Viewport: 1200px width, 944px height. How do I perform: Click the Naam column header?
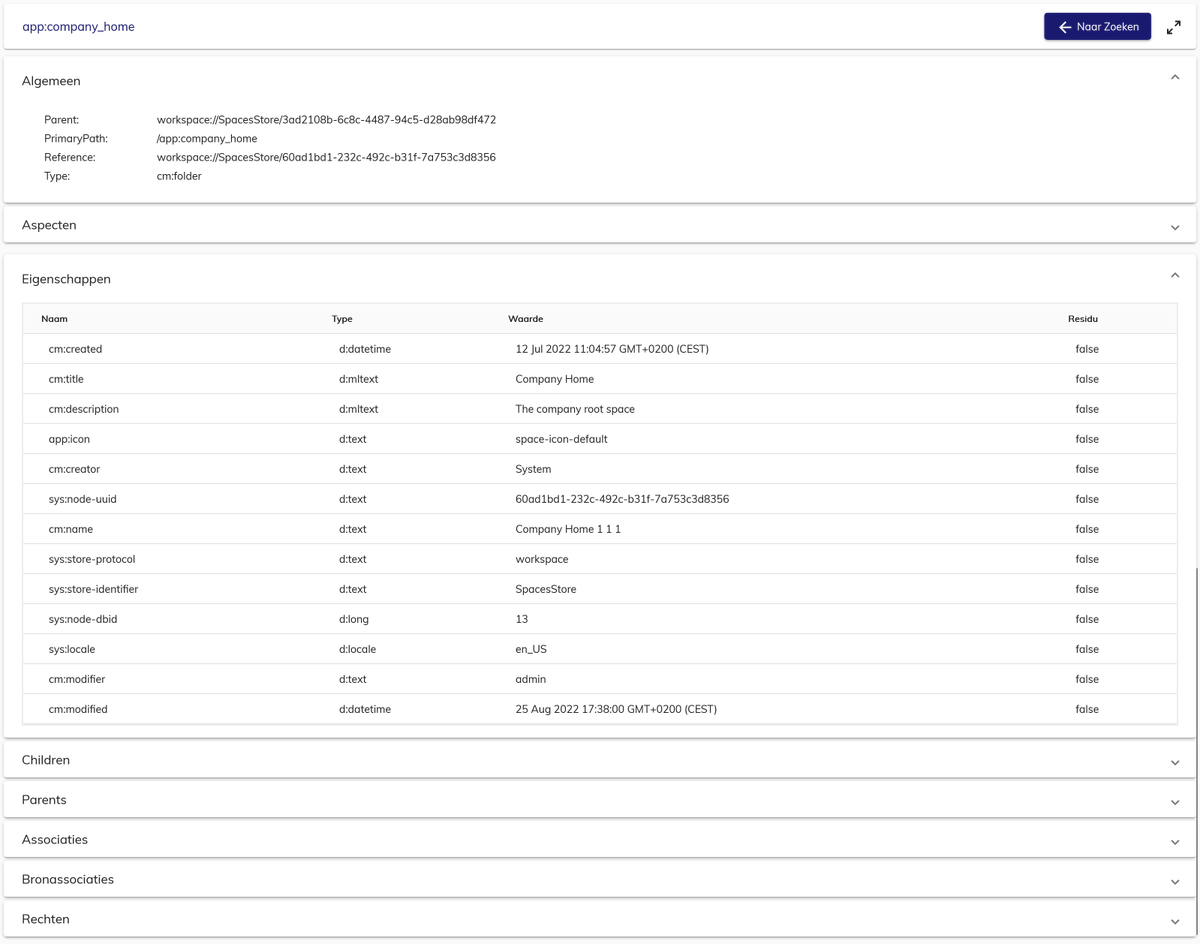54,318
